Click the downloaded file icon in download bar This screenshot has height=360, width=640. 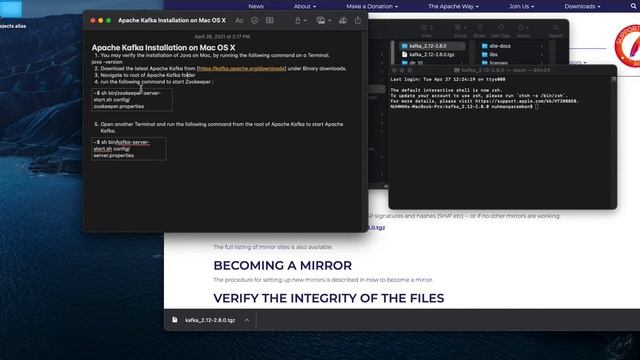[175, 320]
